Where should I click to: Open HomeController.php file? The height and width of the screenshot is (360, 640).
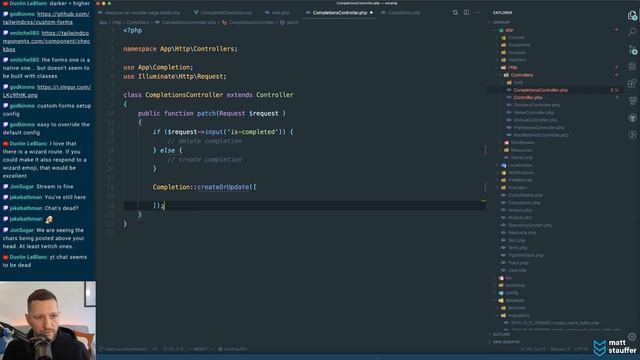tap(533, 113)
